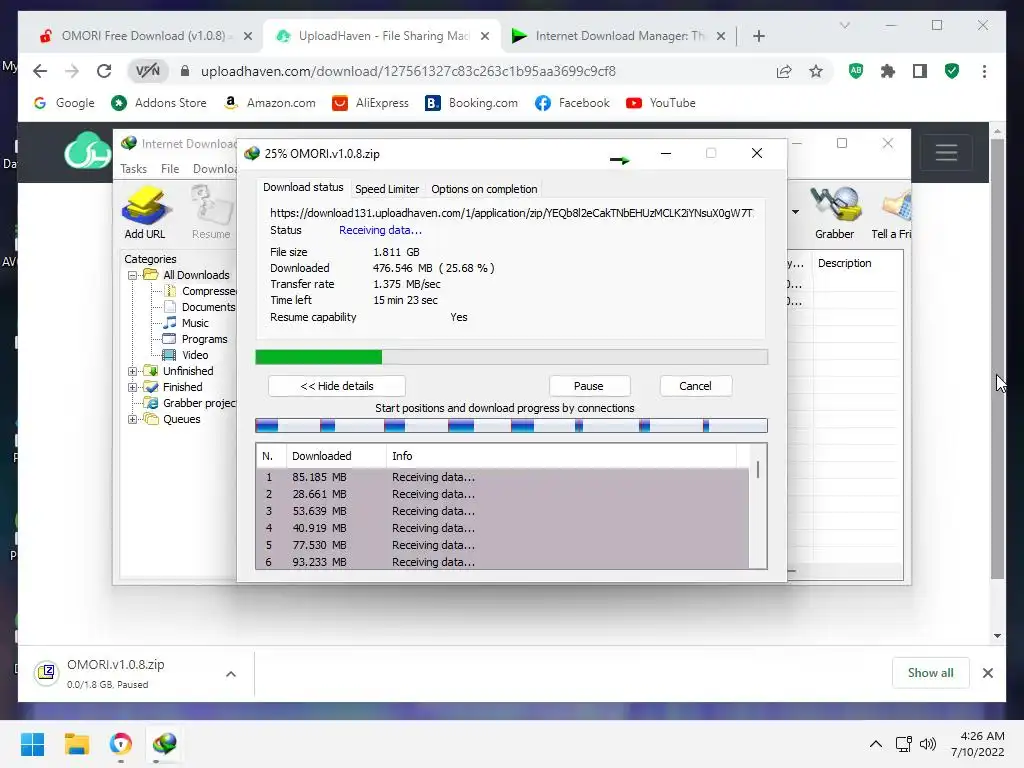Open the AdBlock extension icon
This screenshot has width=1024, height=768.
(x=856, y=71)
